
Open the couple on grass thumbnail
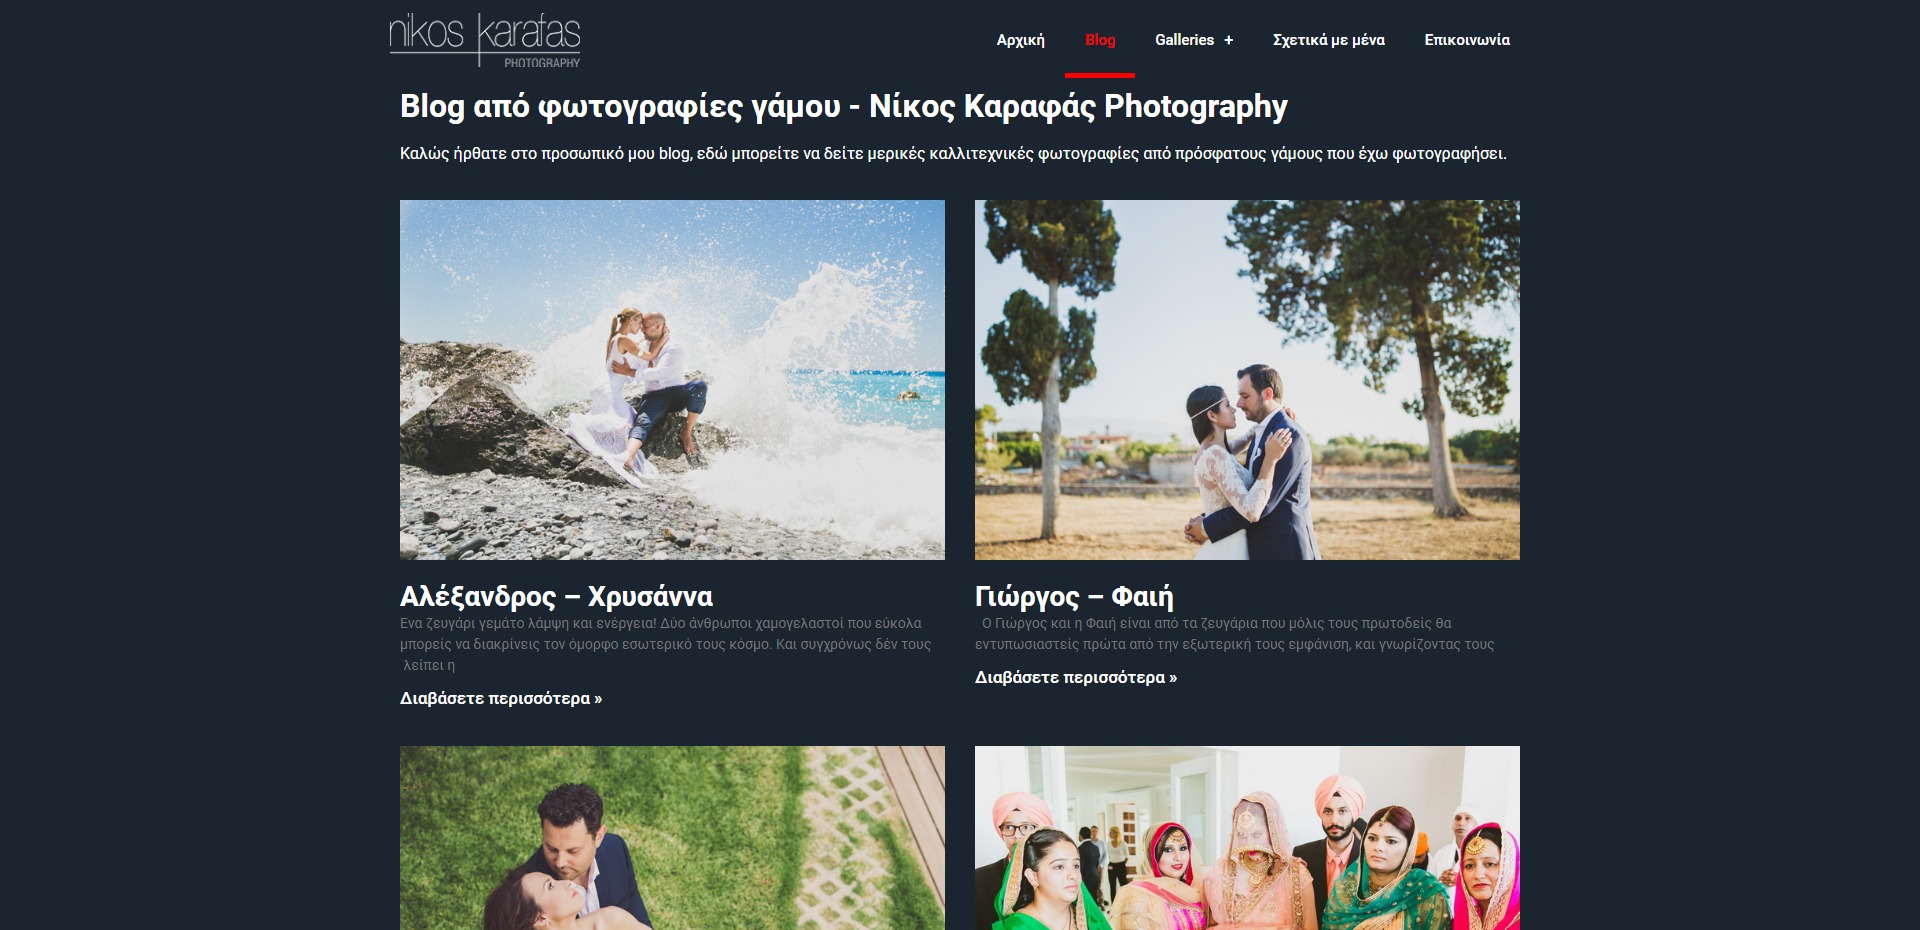tap(672, 838)
